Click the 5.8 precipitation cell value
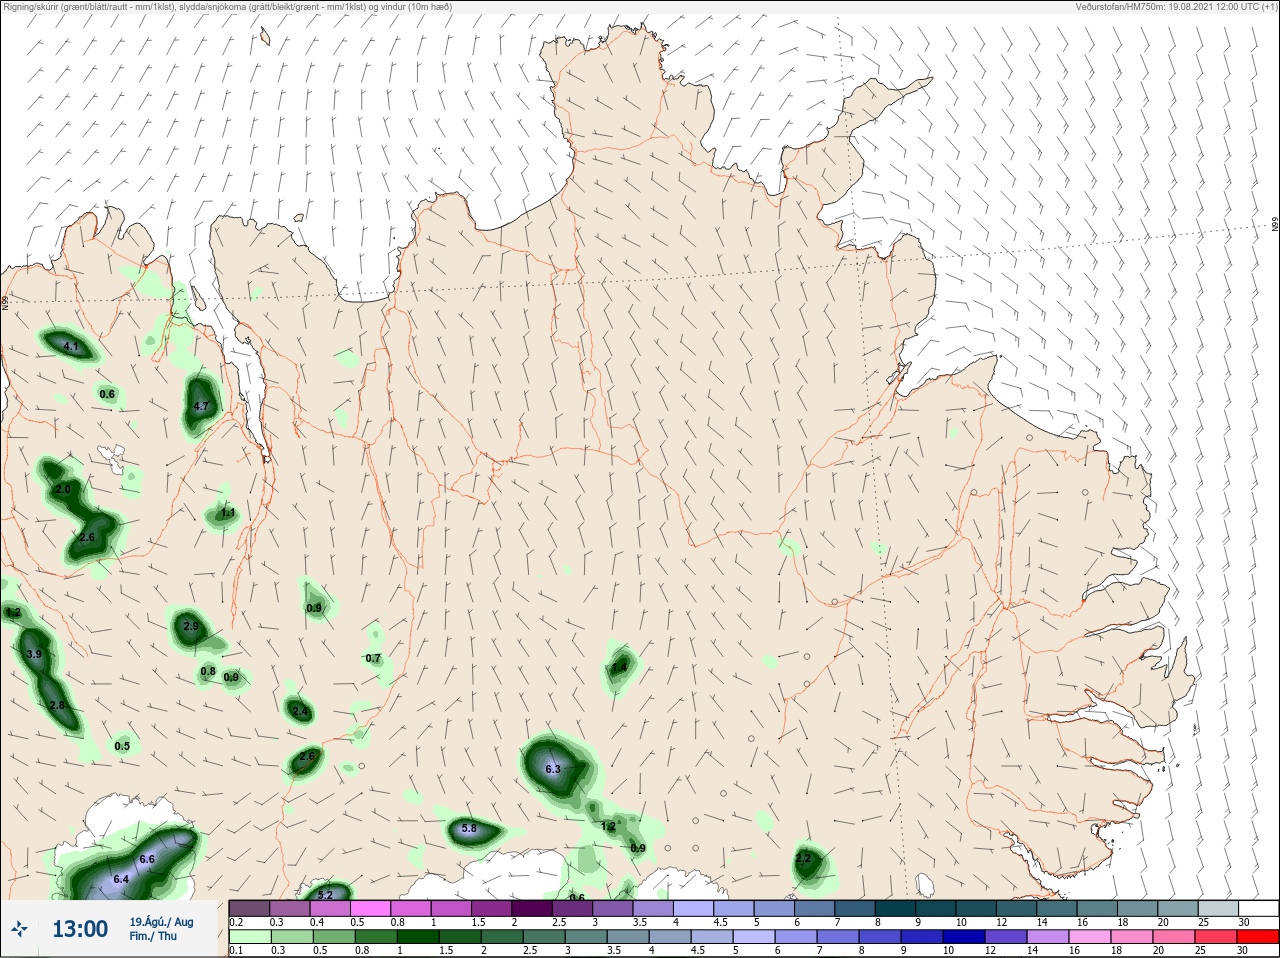This screenshot has width=1280, height=958. (x=468, y=829)
